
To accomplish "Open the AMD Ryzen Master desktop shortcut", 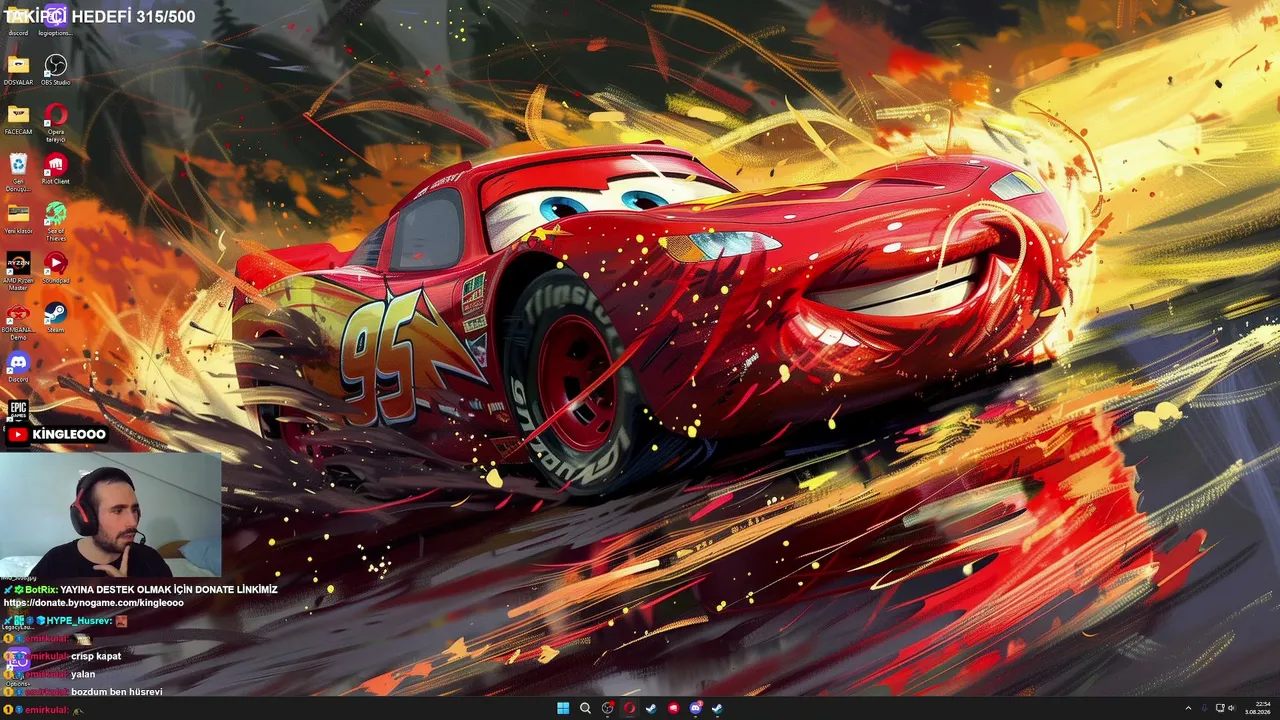I will click(18, 271).
